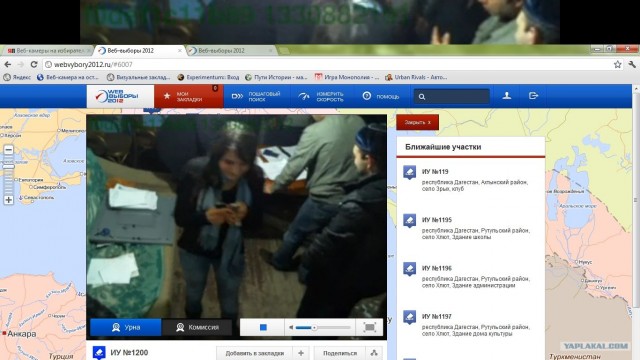This screenshot has height=360, width=640.
Task: Click the plus icon beside Добавить в закладки
Action: [301, 353]
